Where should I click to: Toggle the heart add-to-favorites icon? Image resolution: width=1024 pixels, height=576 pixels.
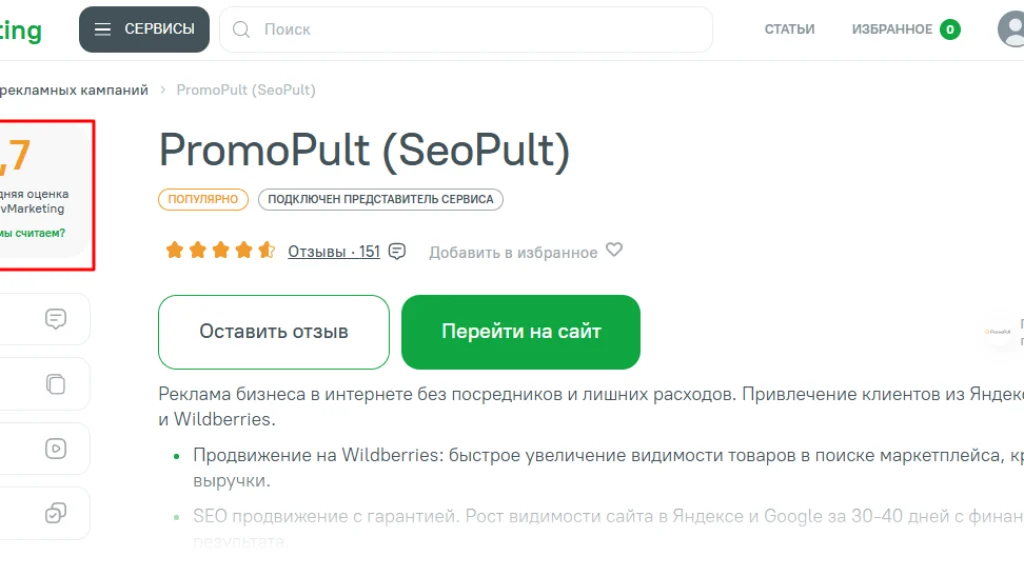(x=614, y=250)
